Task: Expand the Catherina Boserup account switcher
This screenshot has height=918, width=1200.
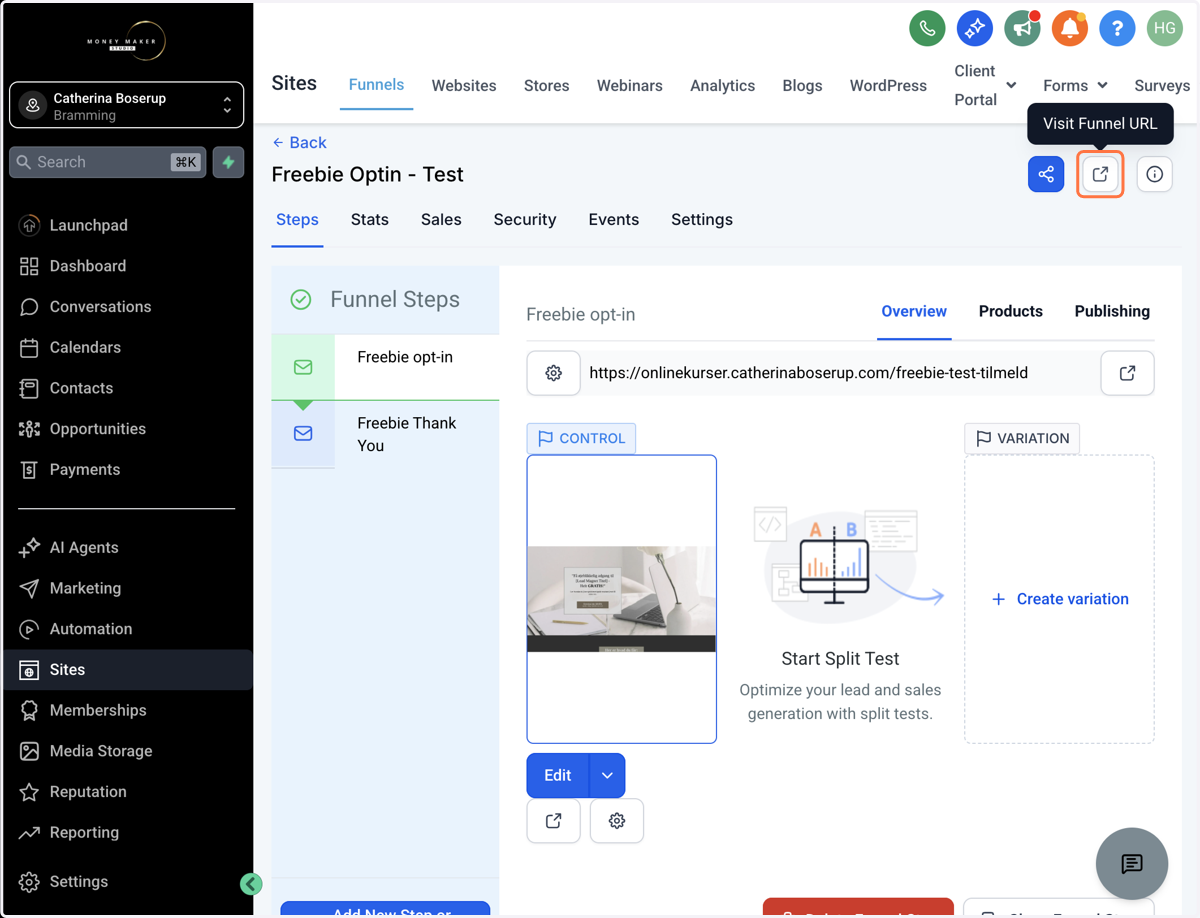Action: point(127,106)
